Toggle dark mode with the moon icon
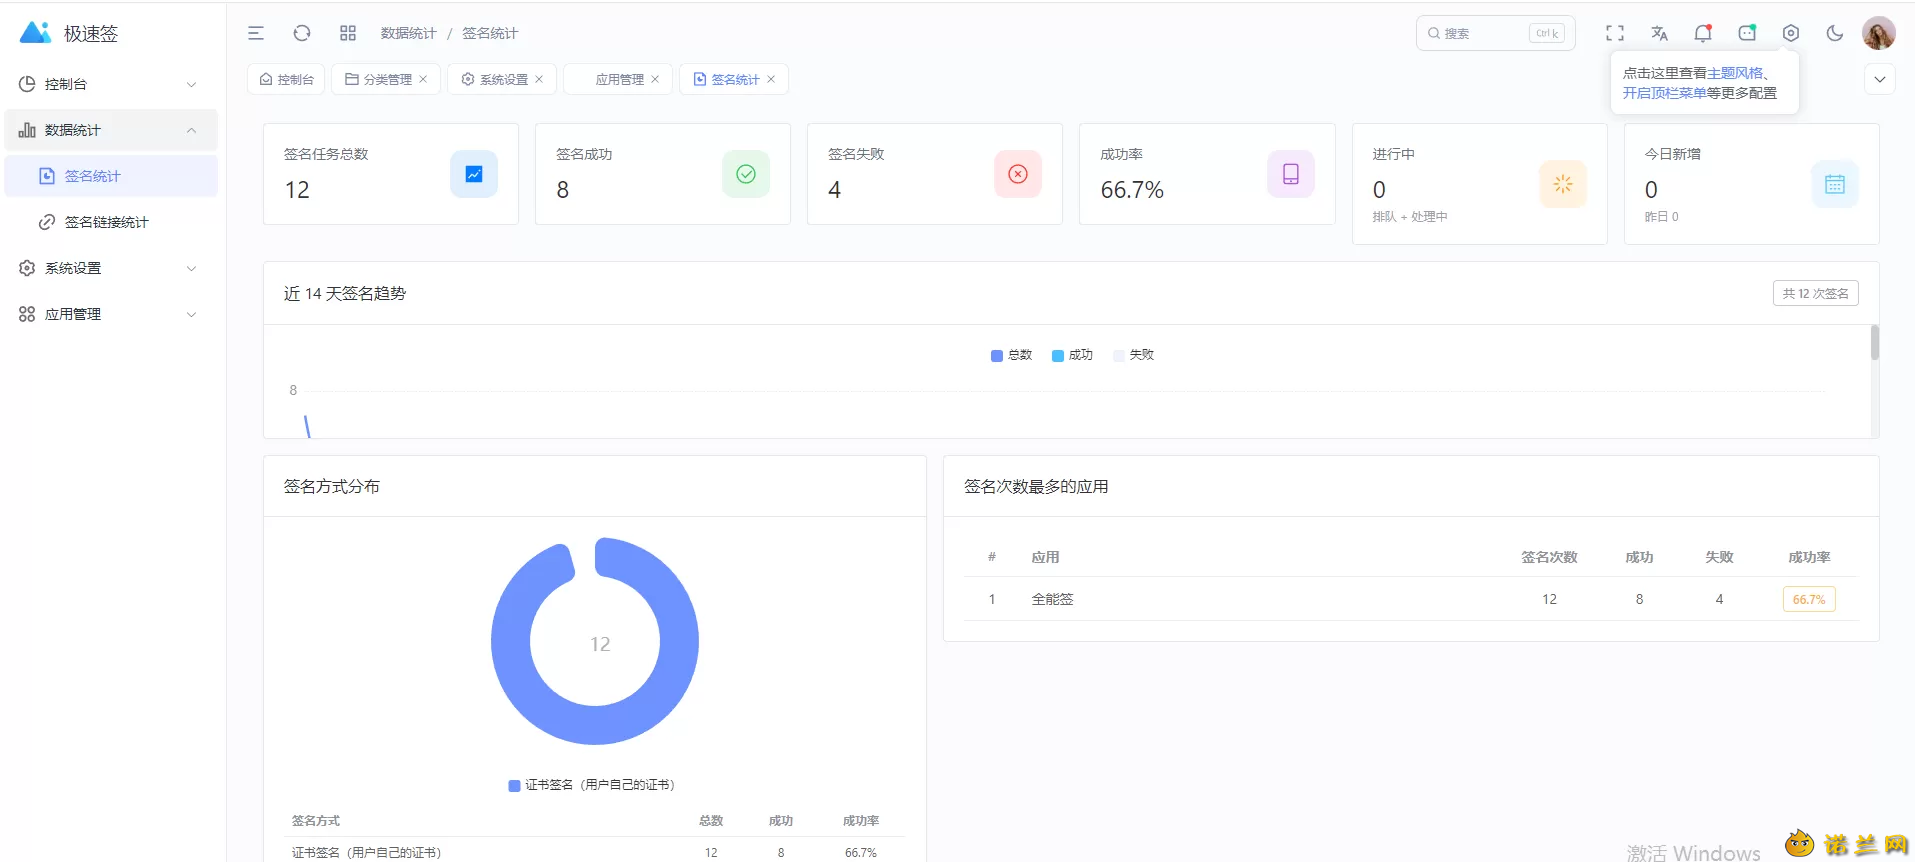 coord(1835,33)
